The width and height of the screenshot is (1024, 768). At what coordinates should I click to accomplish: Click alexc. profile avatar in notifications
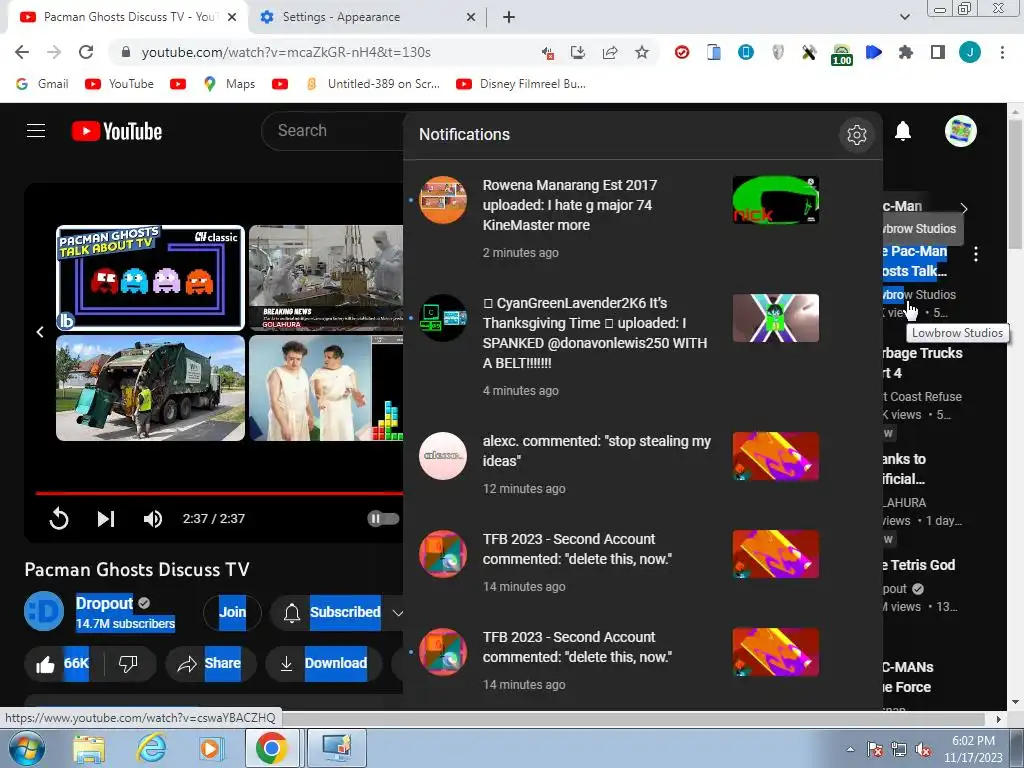[x=443, y=456]
